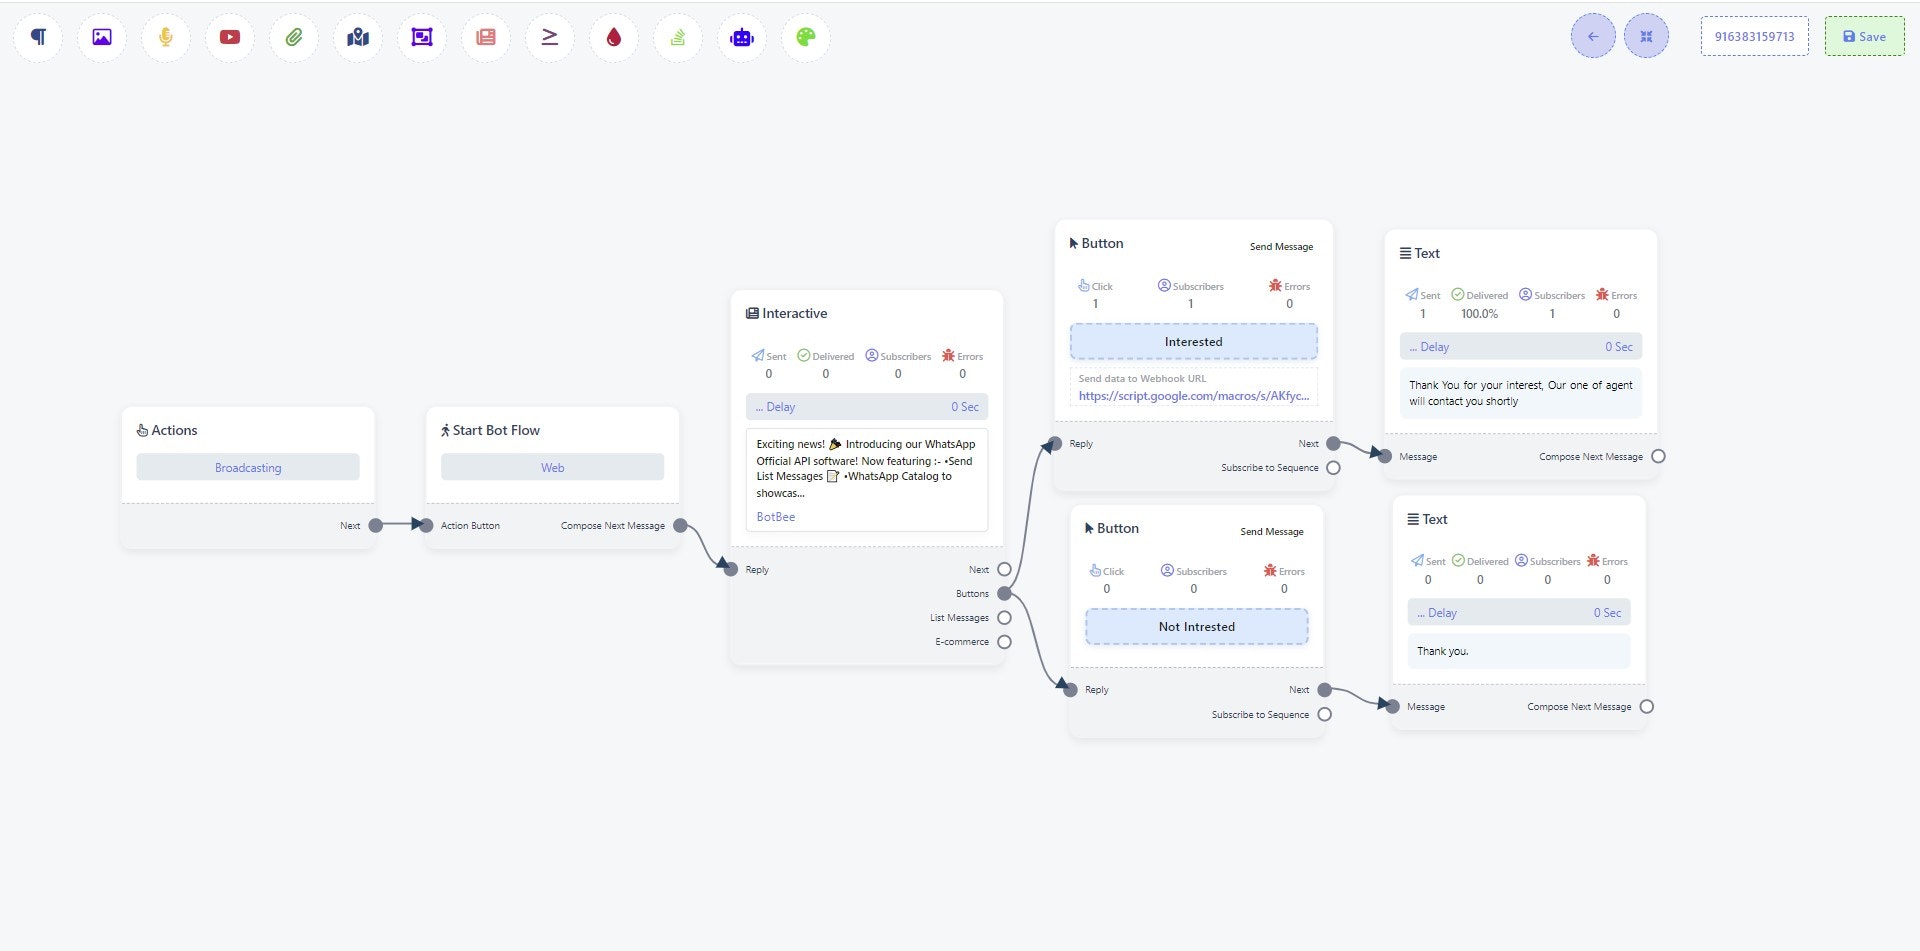Click the blue robot toolbar icon

742,37
